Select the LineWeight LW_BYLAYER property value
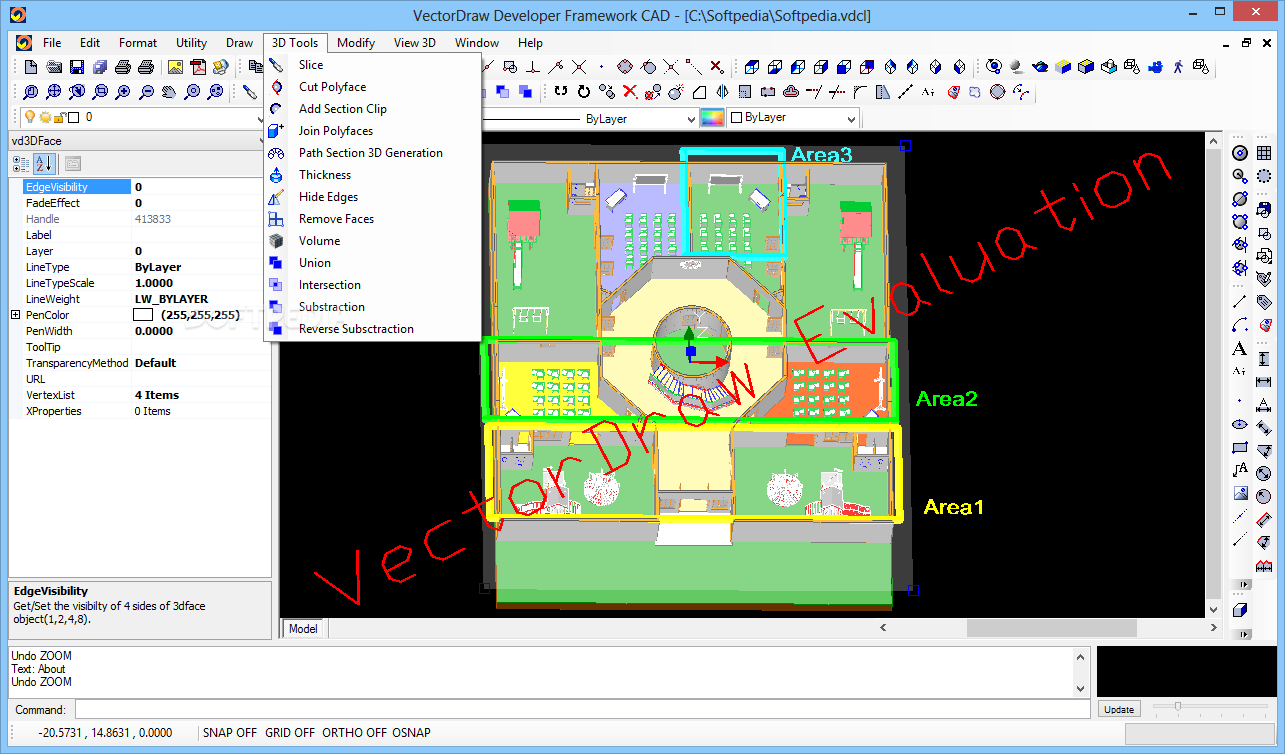The width and height of the screenshot is (1285, 754). click(172, 299)
